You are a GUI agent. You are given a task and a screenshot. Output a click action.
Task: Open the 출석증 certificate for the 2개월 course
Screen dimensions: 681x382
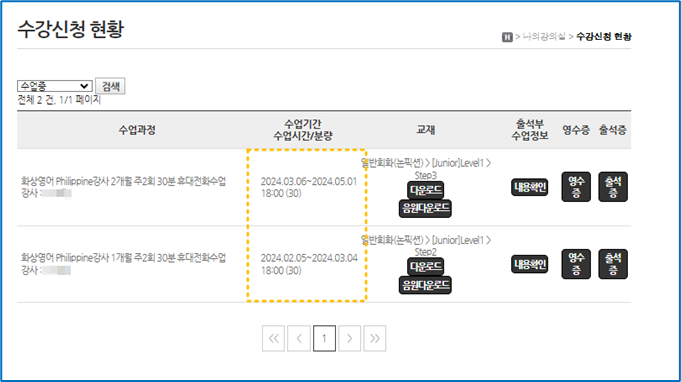613,187
